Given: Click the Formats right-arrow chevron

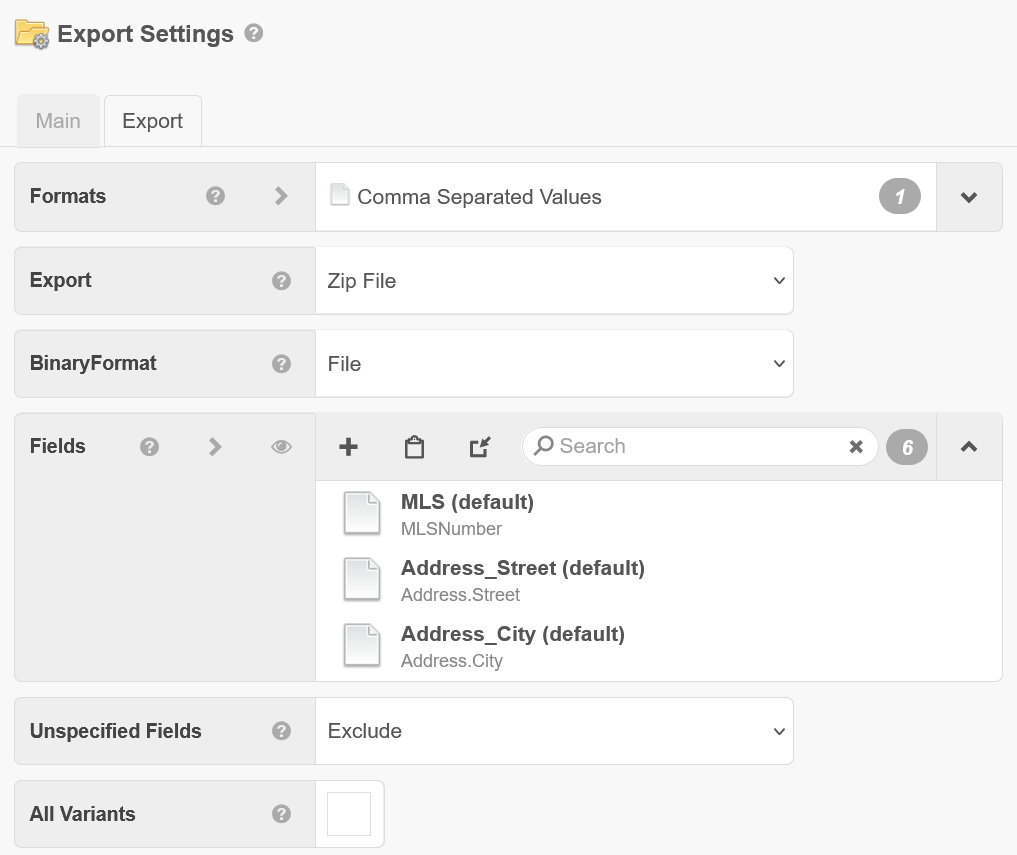Looking at the screenshot, I should point(281,196).
